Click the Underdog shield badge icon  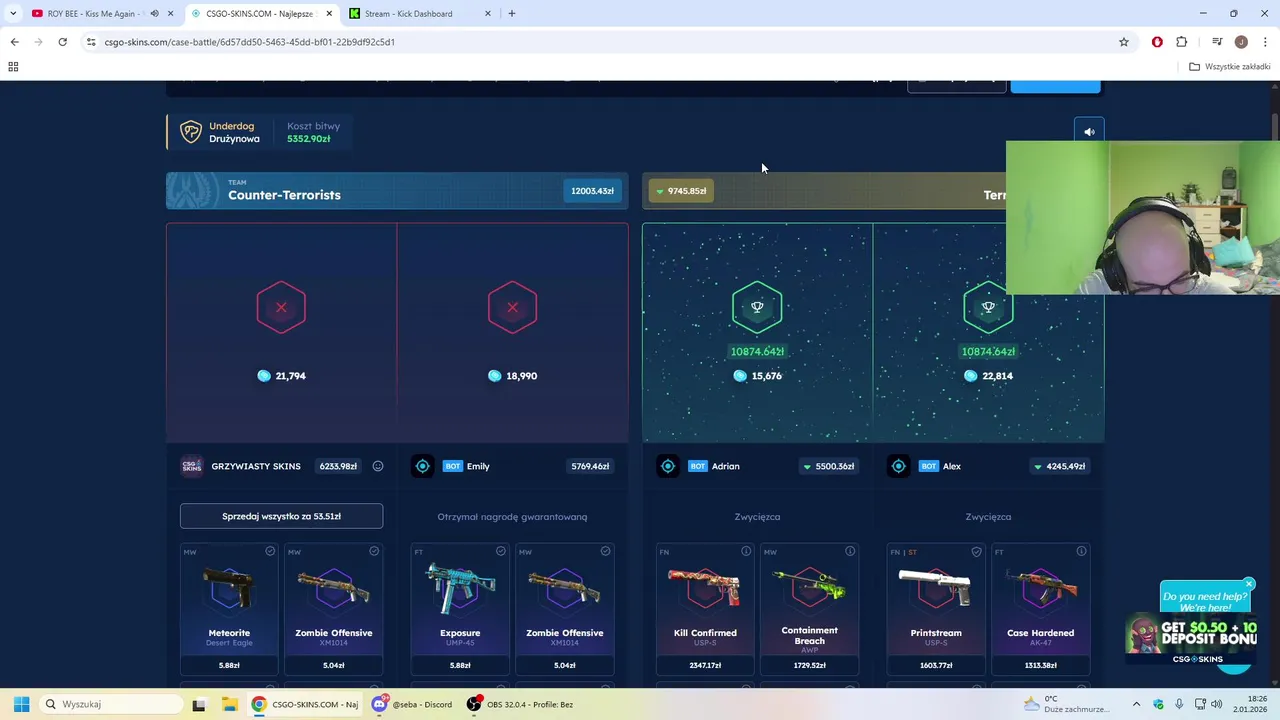coord(190,132)
